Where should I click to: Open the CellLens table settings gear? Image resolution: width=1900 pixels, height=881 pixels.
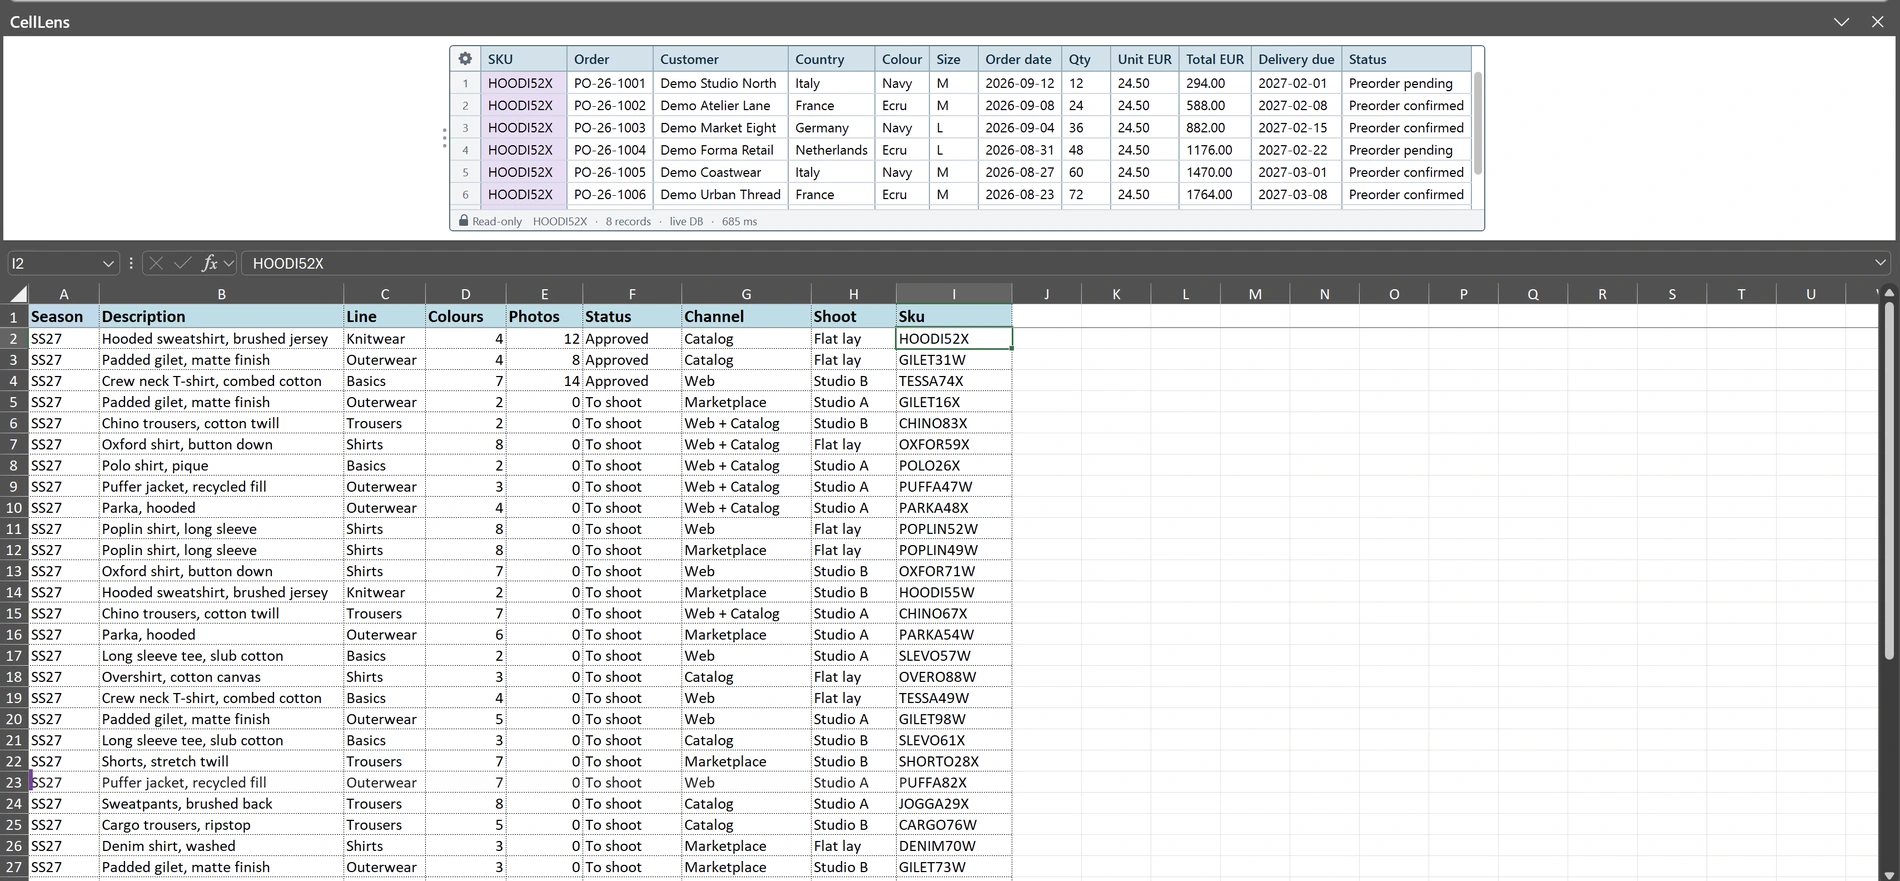[x=465, y=59]
